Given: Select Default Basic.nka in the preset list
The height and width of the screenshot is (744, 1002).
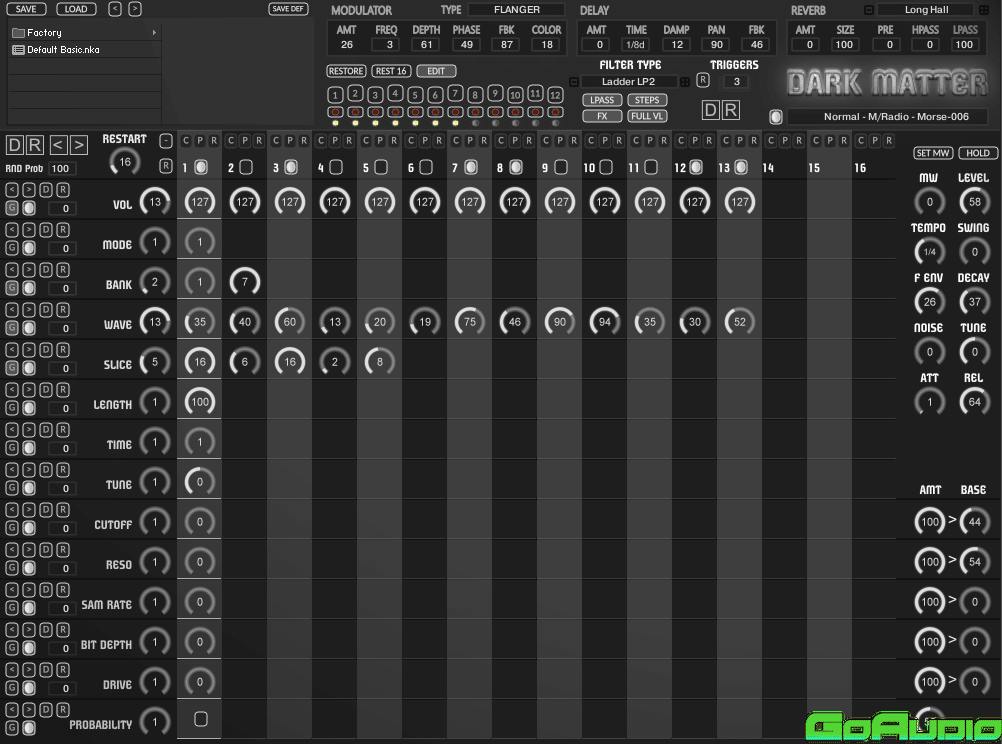Looking at the screenshot, I should tap(63, 49).
